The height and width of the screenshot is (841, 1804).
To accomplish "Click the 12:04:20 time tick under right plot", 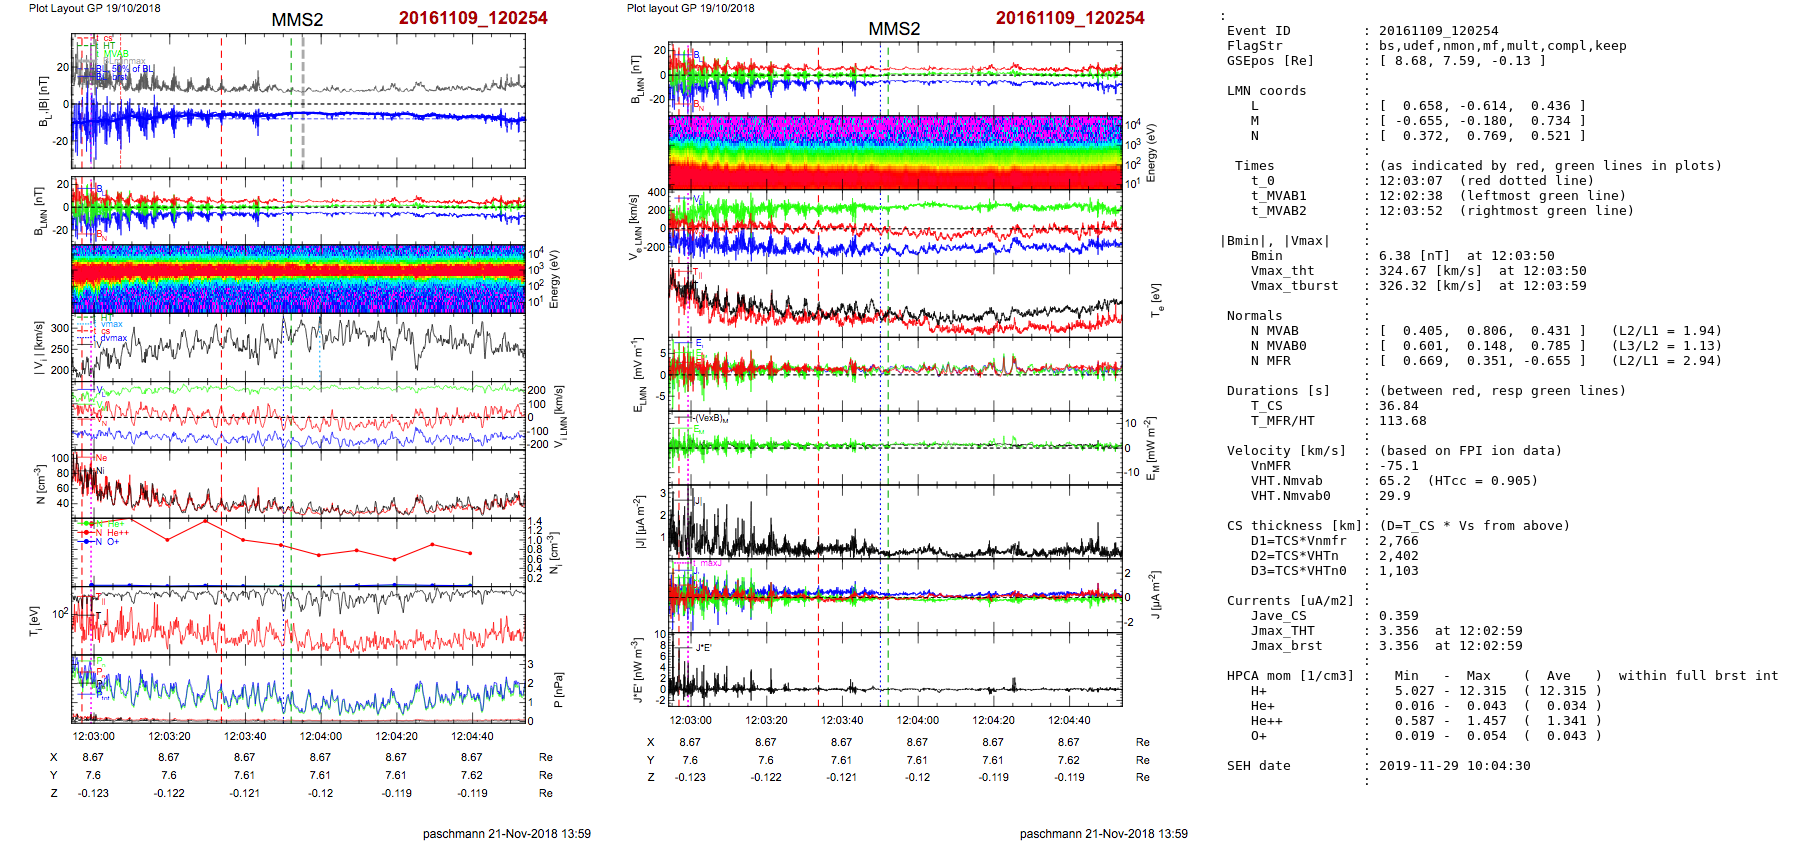I will click(993, 720).
